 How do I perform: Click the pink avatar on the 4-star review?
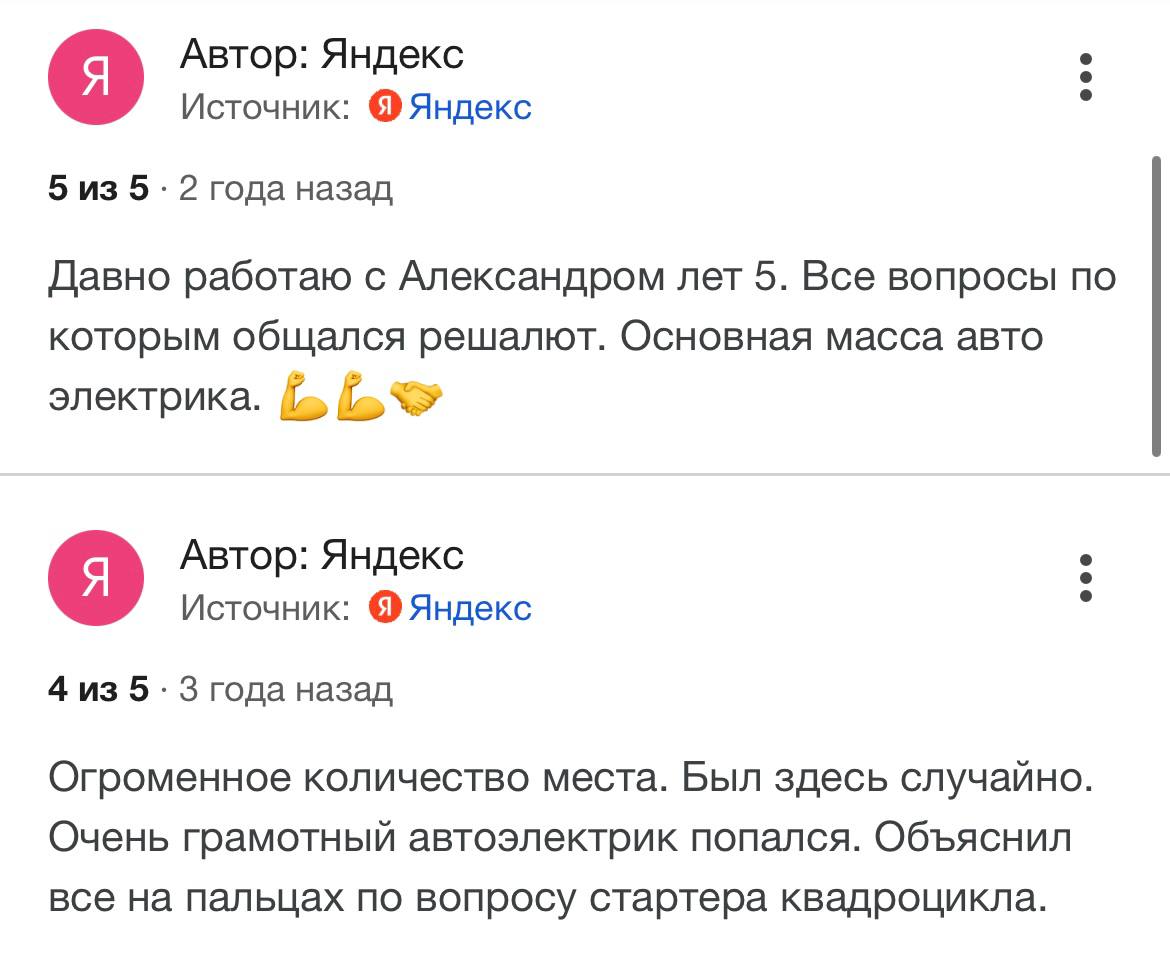tap(96, 578)
